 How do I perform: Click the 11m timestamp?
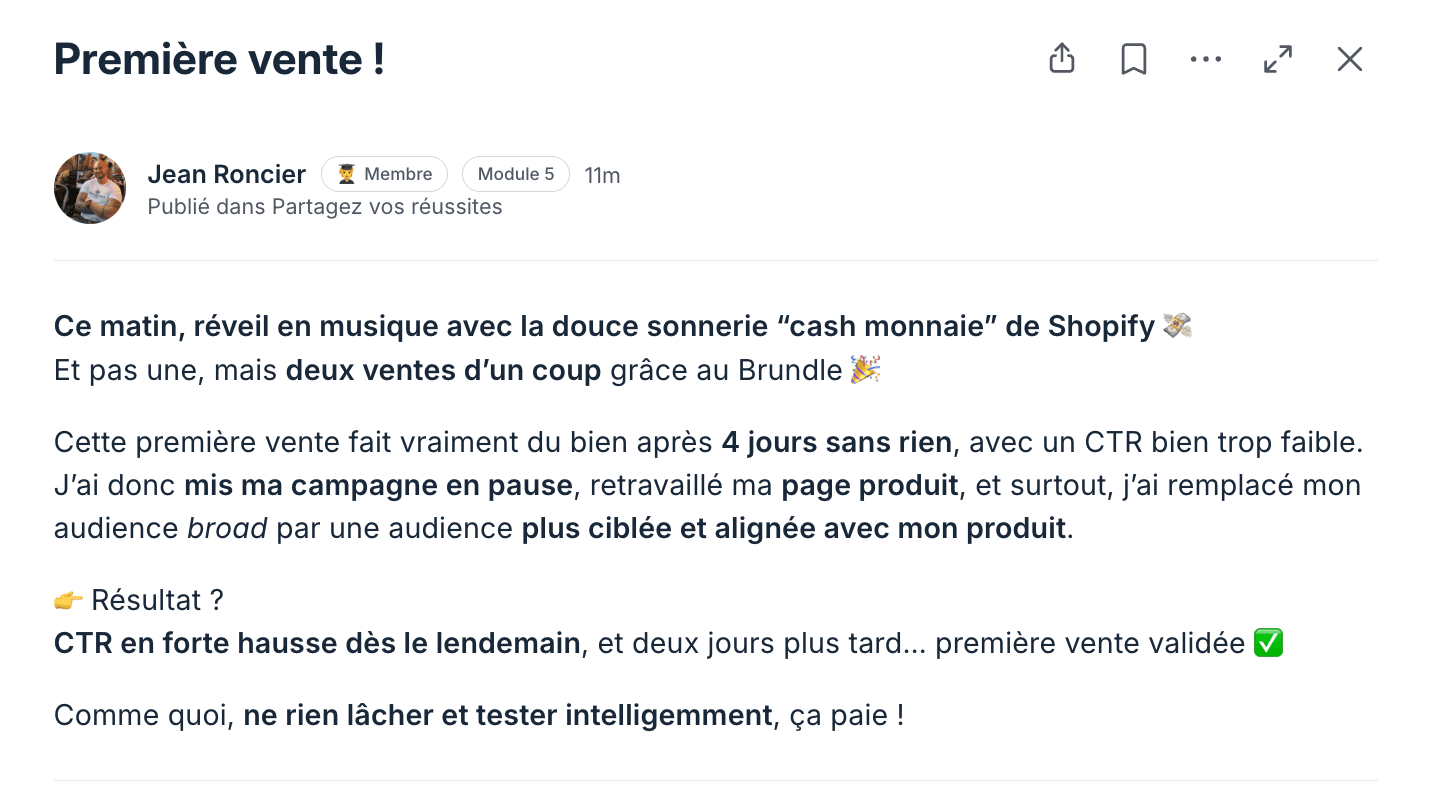pyautogui.click(x=602, y=175)
